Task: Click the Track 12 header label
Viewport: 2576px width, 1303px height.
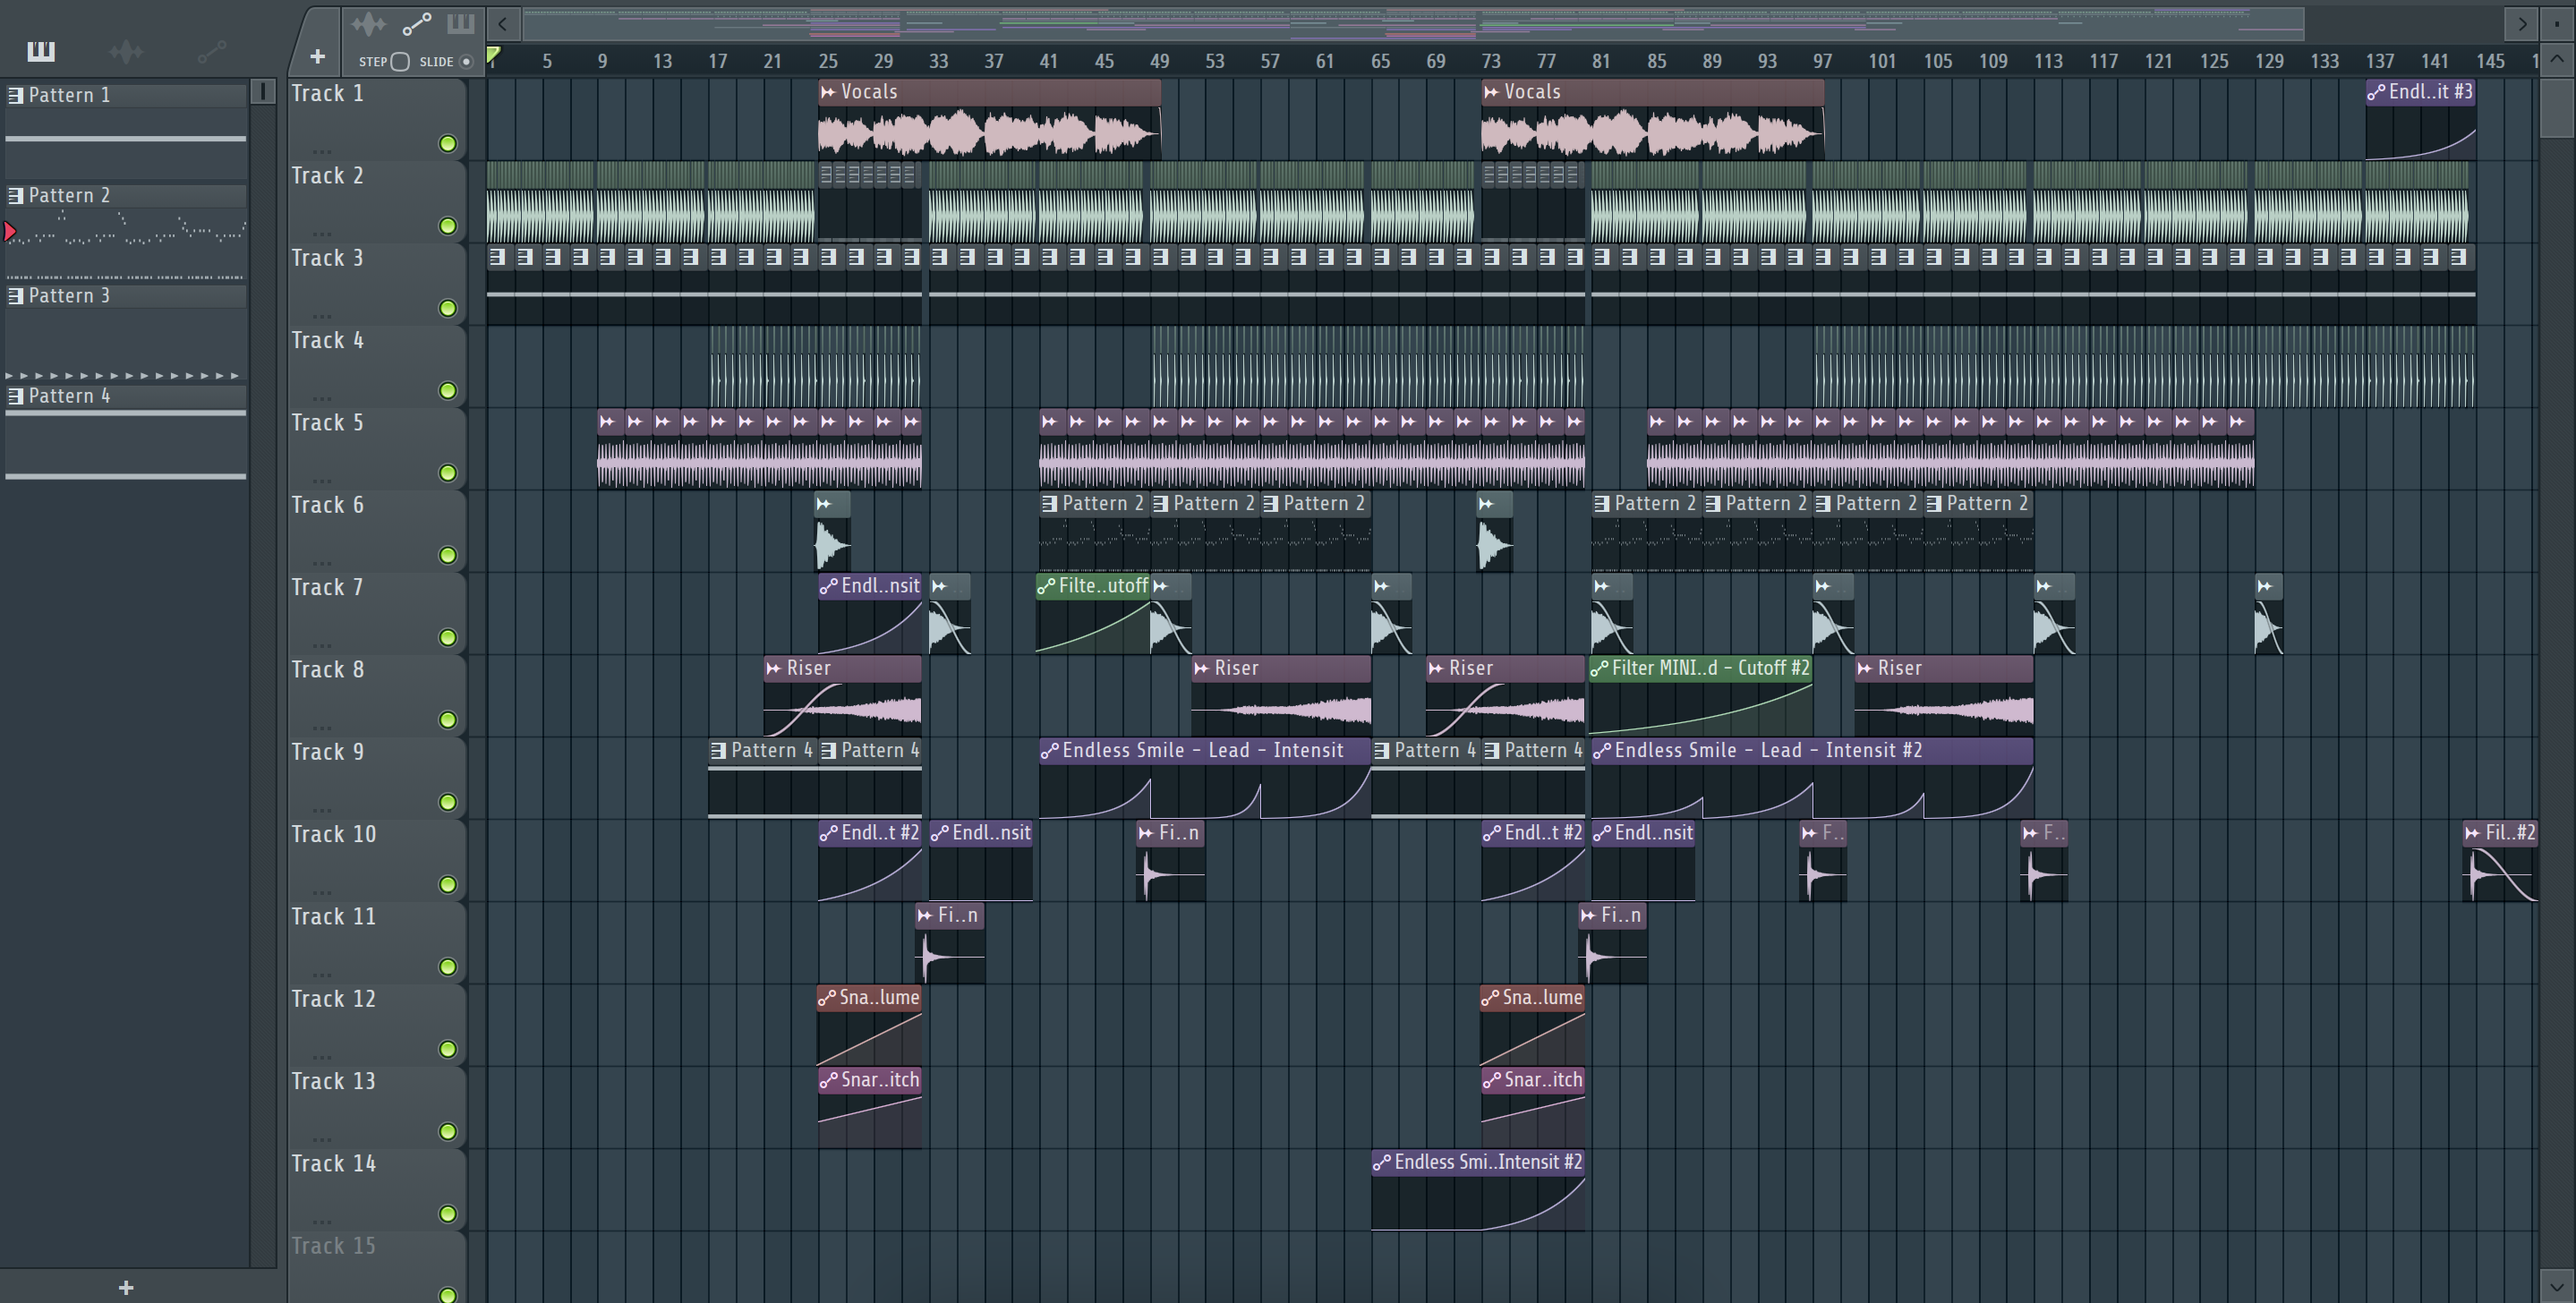Action: pyautogui.click(x=334, y=999)
